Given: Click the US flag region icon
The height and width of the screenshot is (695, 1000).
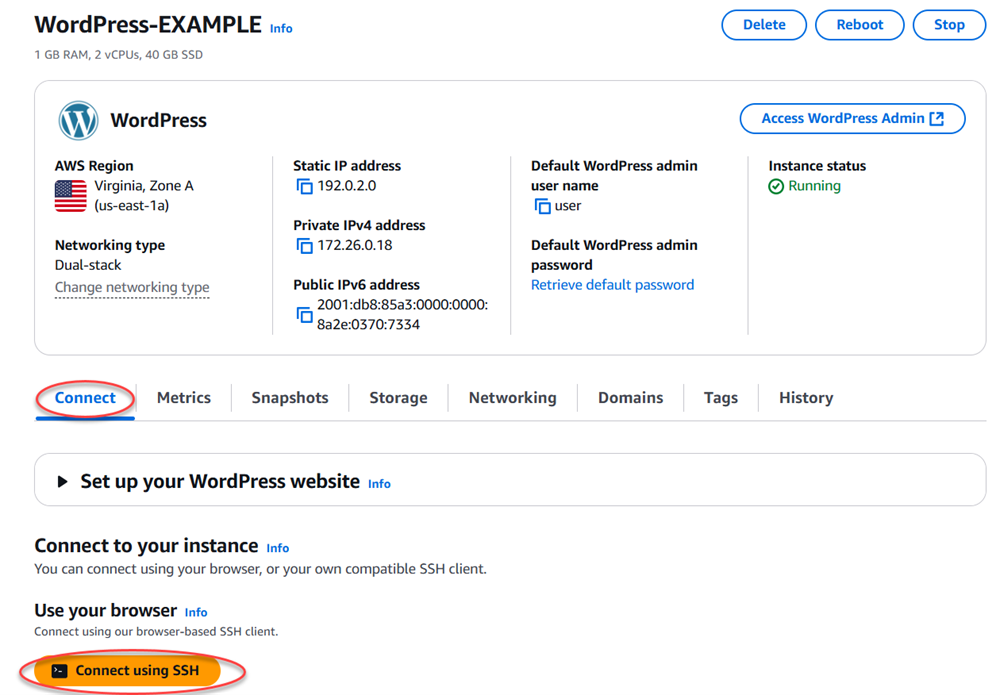Looking at the screenshot, I should 70,195.
